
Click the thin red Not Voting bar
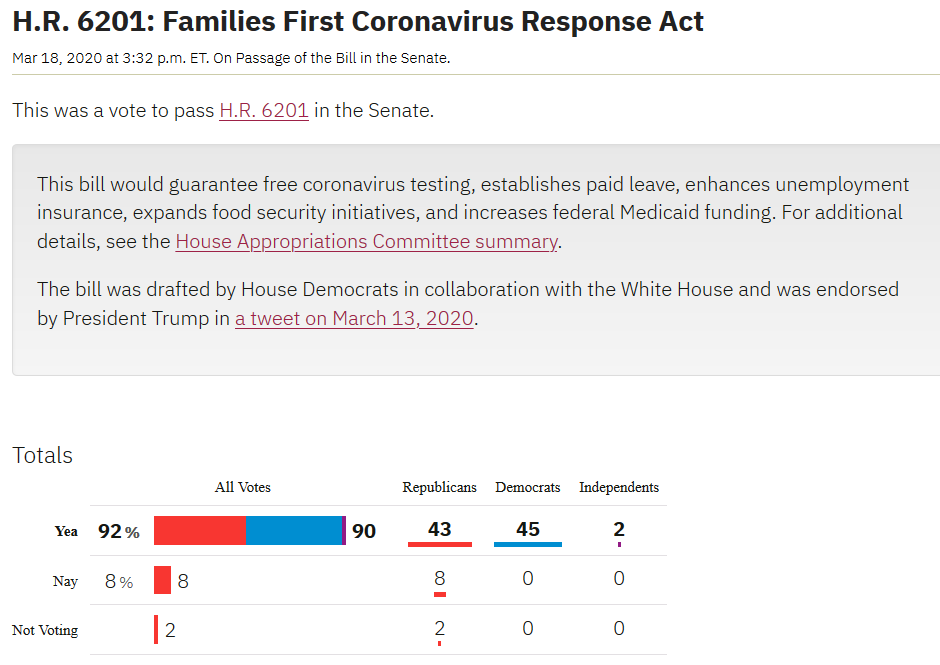(x=156, y=630)
